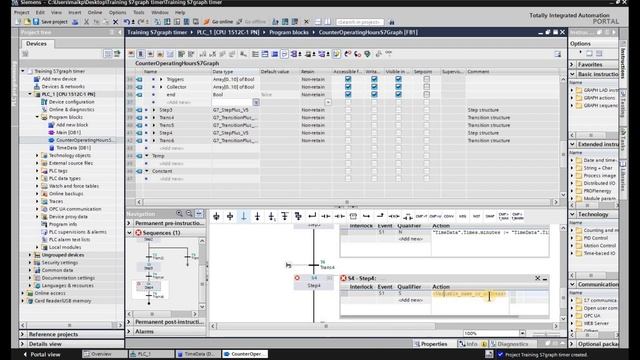This screenshot has height=360, width=640.
Task: Click the project tree view toggle icon
Action: pyautogui.click(x=108, y=54)
